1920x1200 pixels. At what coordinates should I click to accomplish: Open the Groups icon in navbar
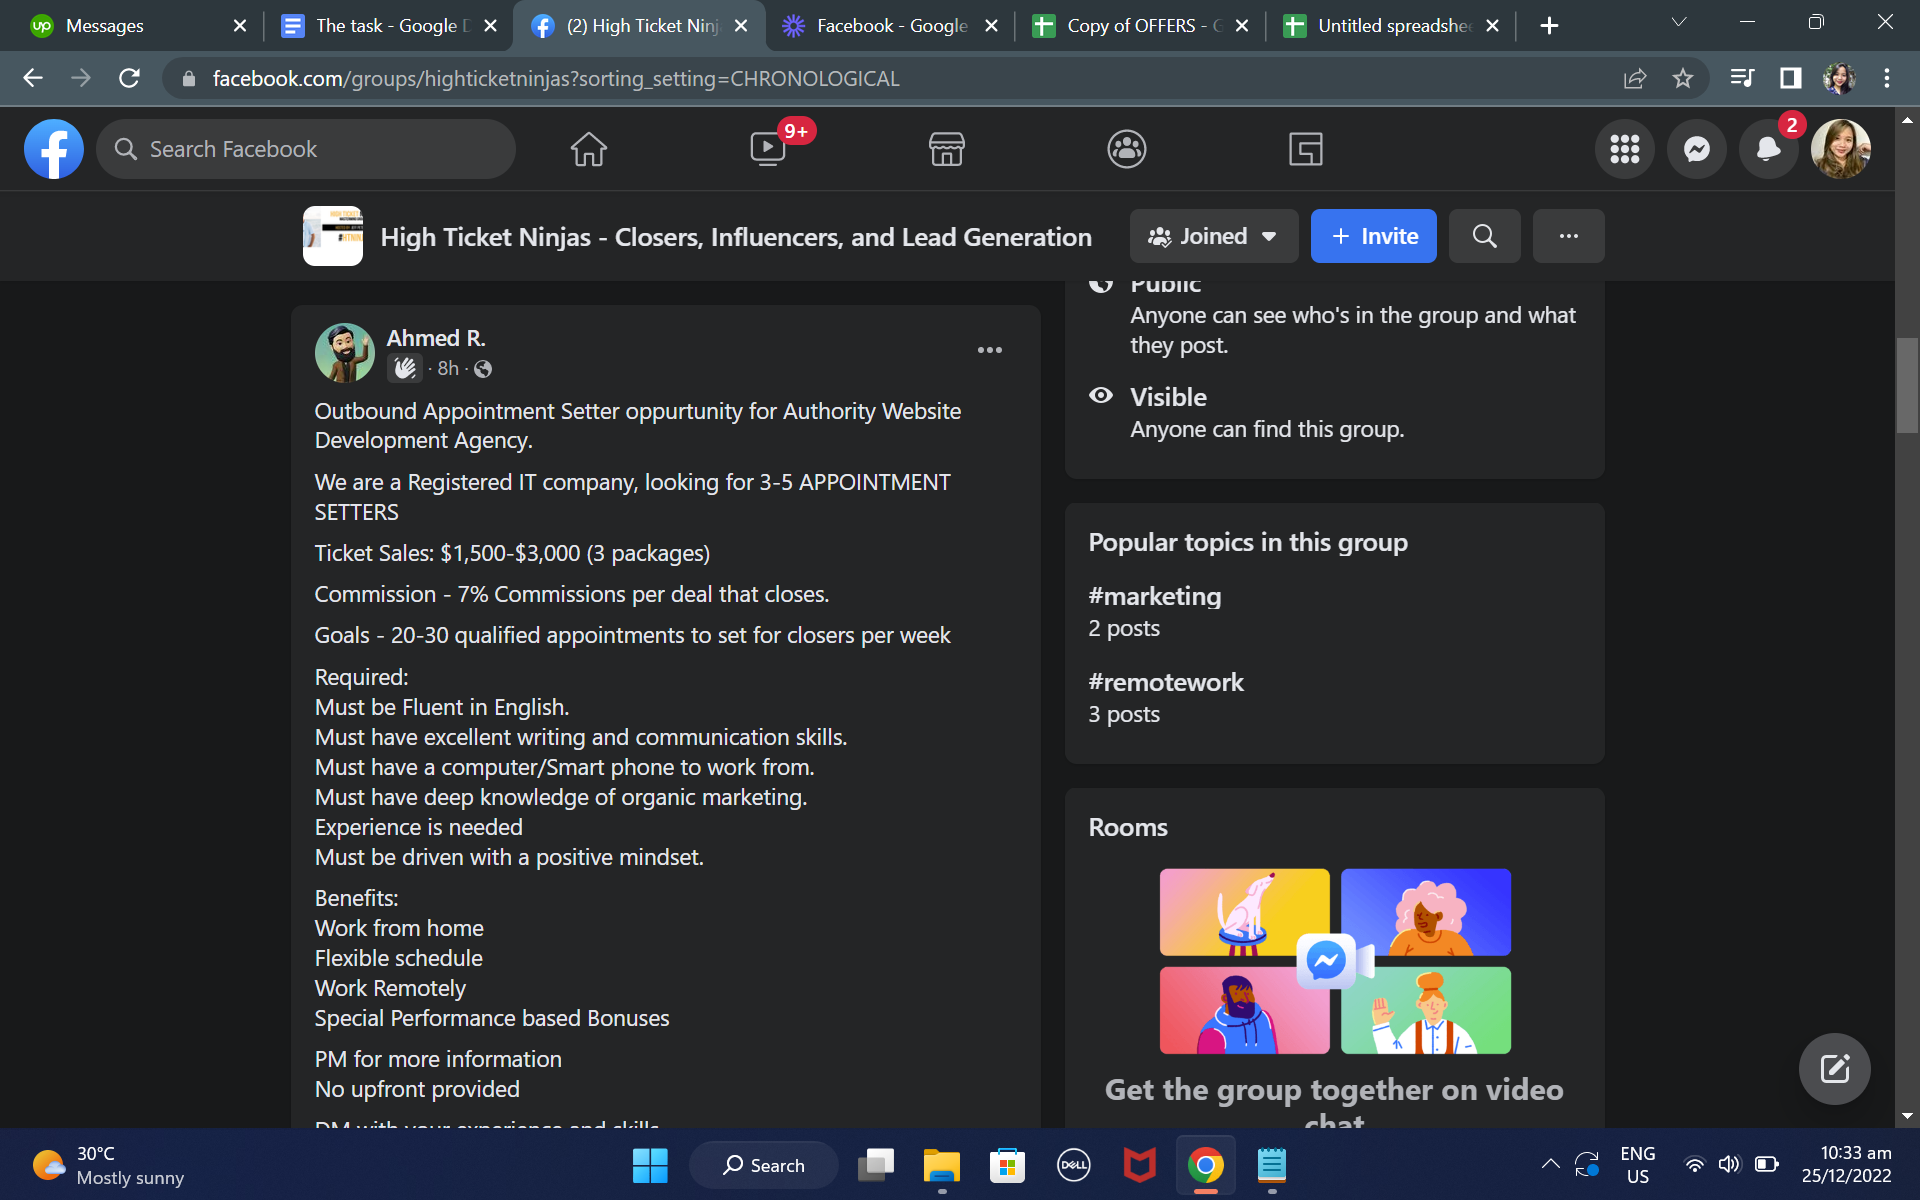[1126, 149]
